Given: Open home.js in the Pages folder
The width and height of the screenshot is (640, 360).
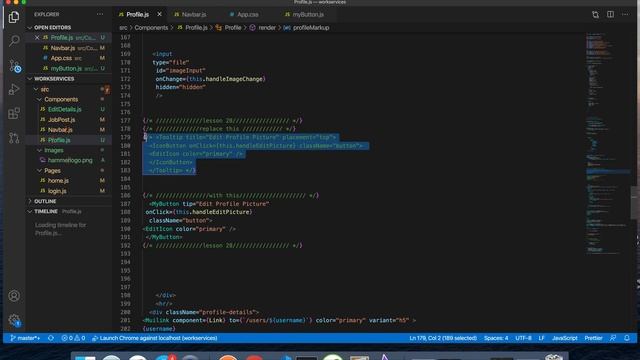Looking at the screenshot, I should pos(58,180).
